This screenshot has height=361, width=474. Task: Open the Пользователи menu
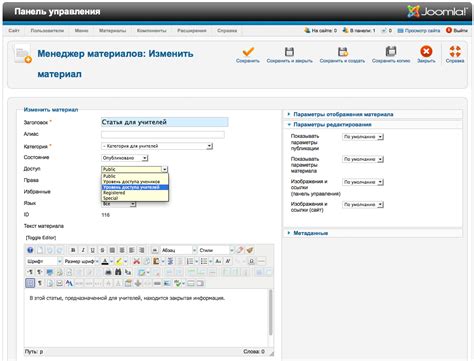click(x=47, y=31)
